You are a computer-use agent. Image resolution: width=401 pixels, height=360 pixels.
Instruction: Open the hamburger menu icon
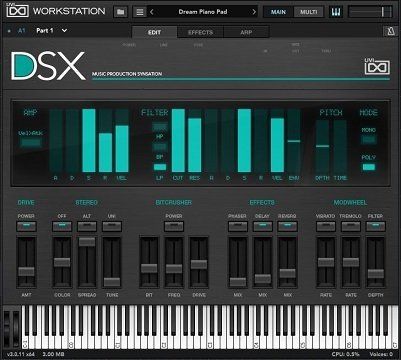coord(140,12)
